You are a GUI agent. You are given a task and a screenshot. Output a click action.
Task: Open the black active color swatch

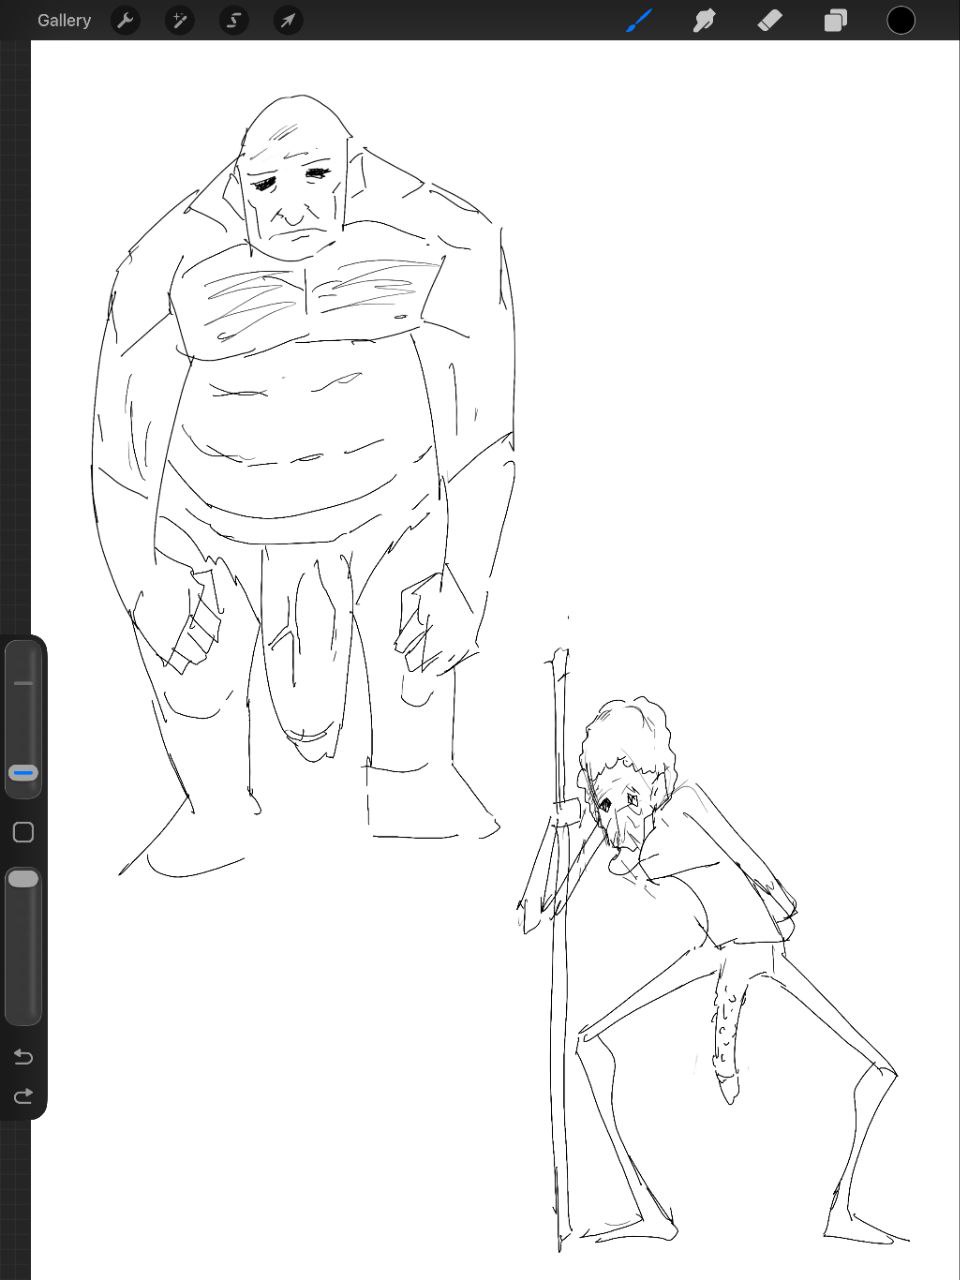tap(901, 20)
